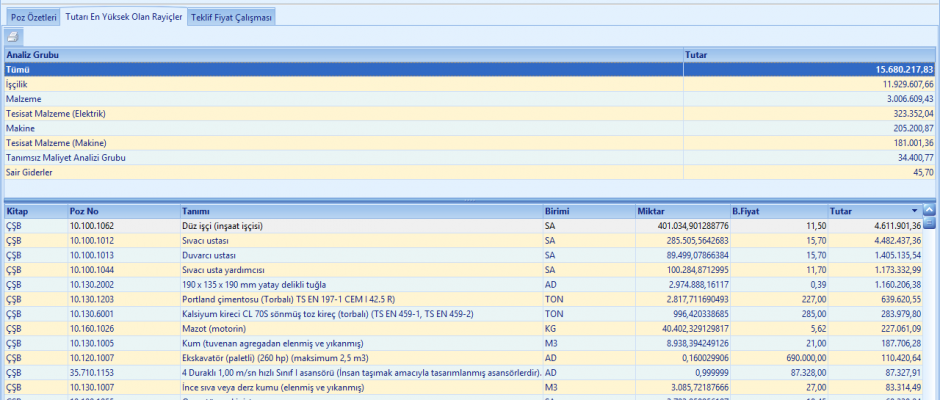
Task: Switch to the Poz Özetleri tab
Action: (x=33, y=18)
